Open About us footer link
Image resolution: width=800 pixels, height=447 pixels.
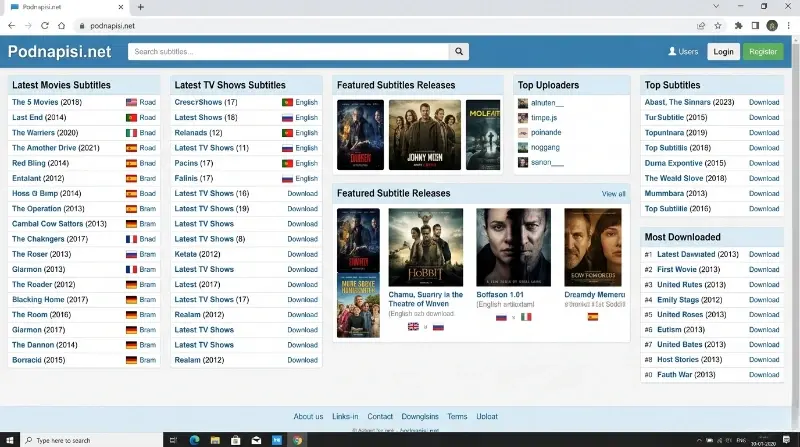point(308,416)
